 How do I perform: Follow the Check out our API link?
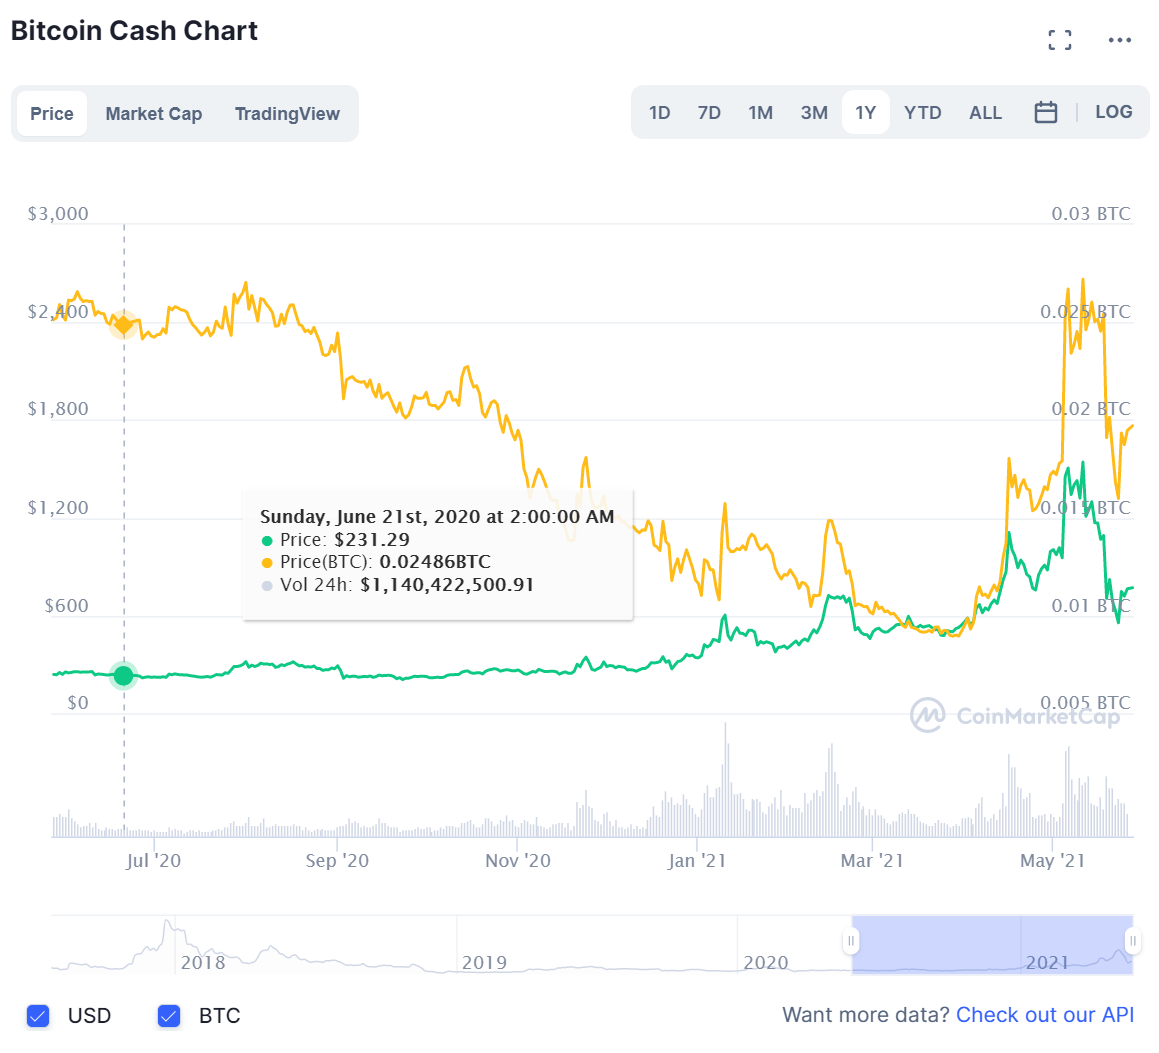coord(1045,1015)
